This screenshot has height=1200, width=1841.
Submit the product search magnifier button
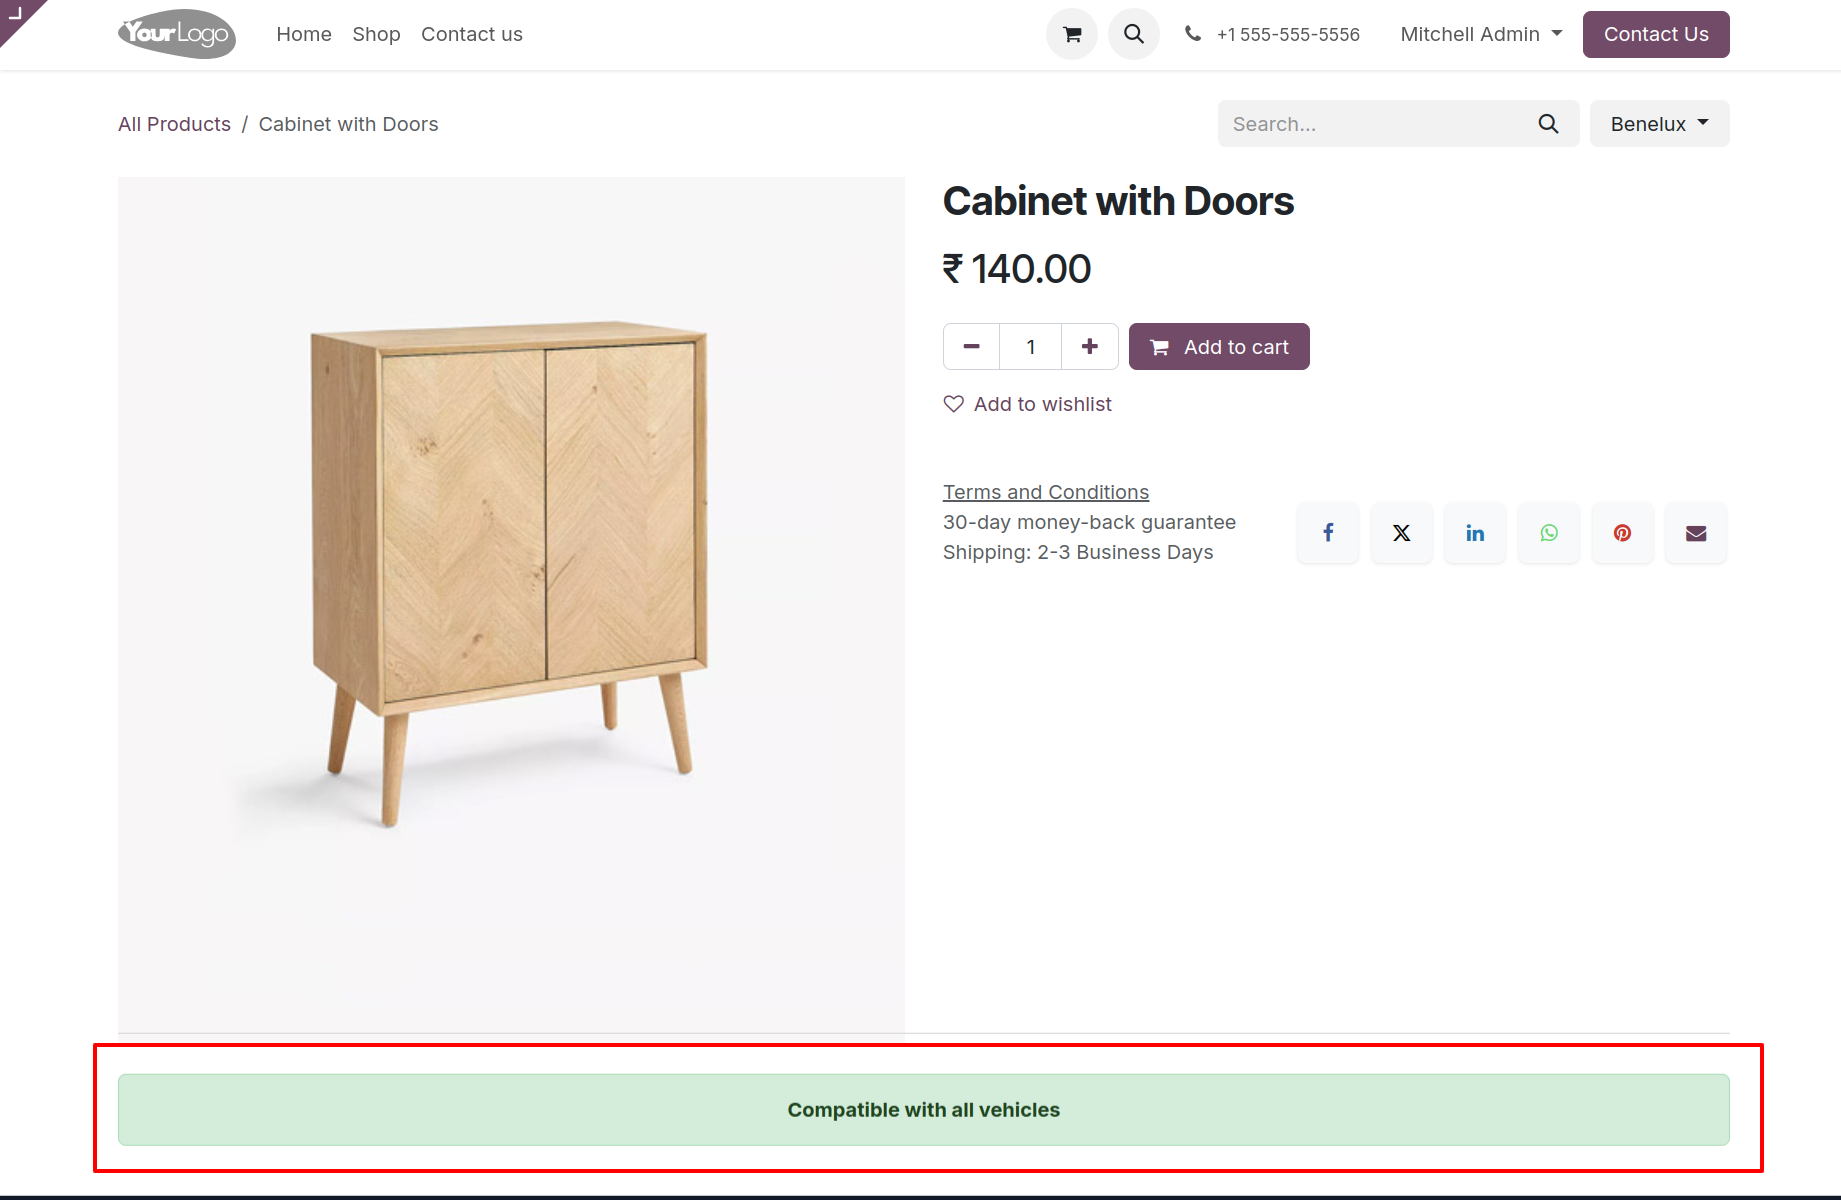click(x=1548, y=124)
